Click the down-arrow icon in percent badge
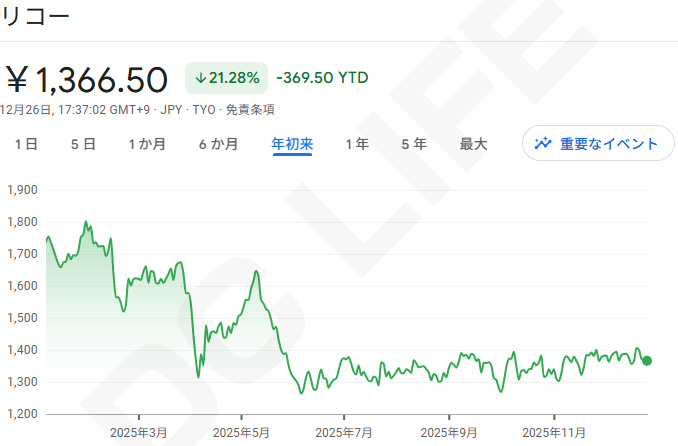The image size is (678, 446). coord(200,78)
